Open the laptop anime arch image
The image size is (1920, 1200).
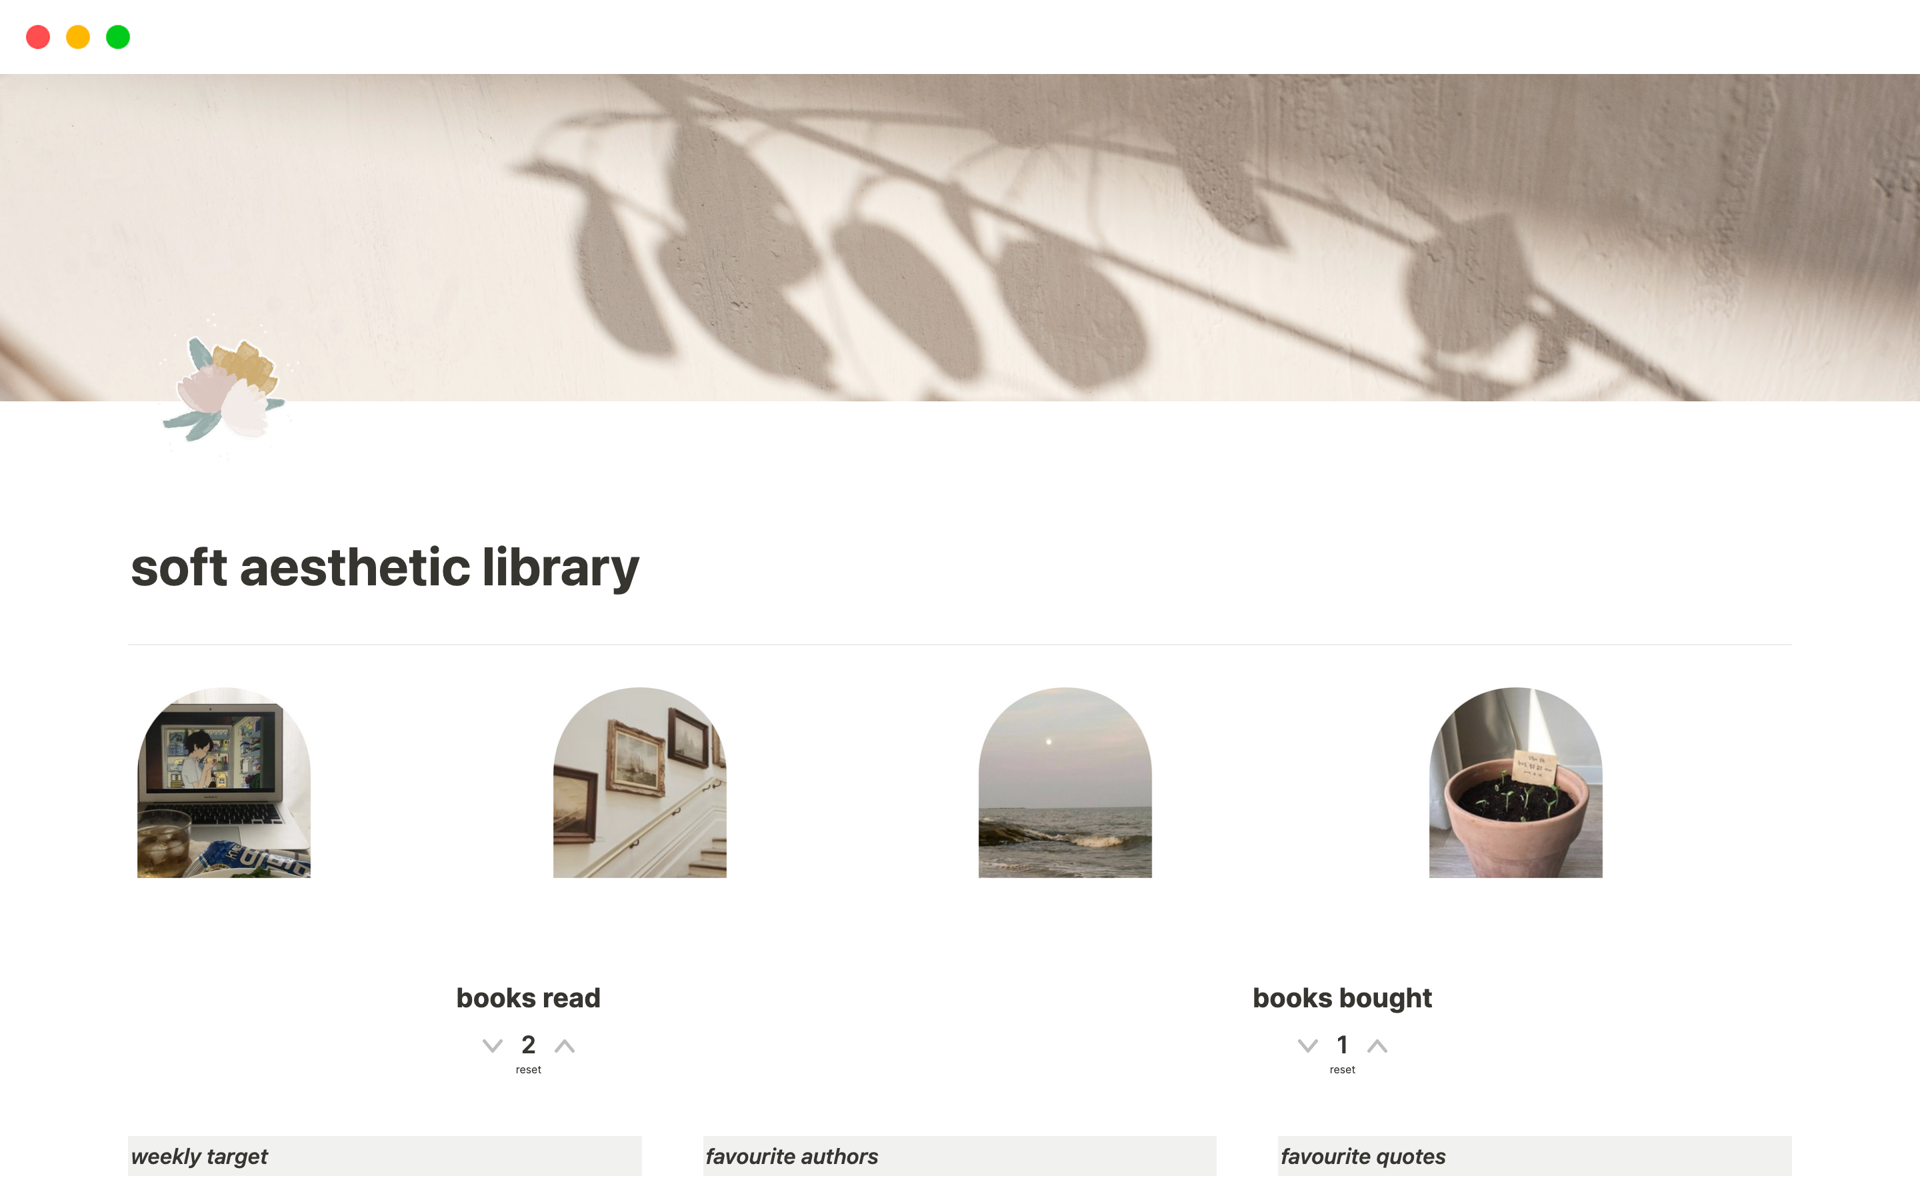(x=224, y=782)
